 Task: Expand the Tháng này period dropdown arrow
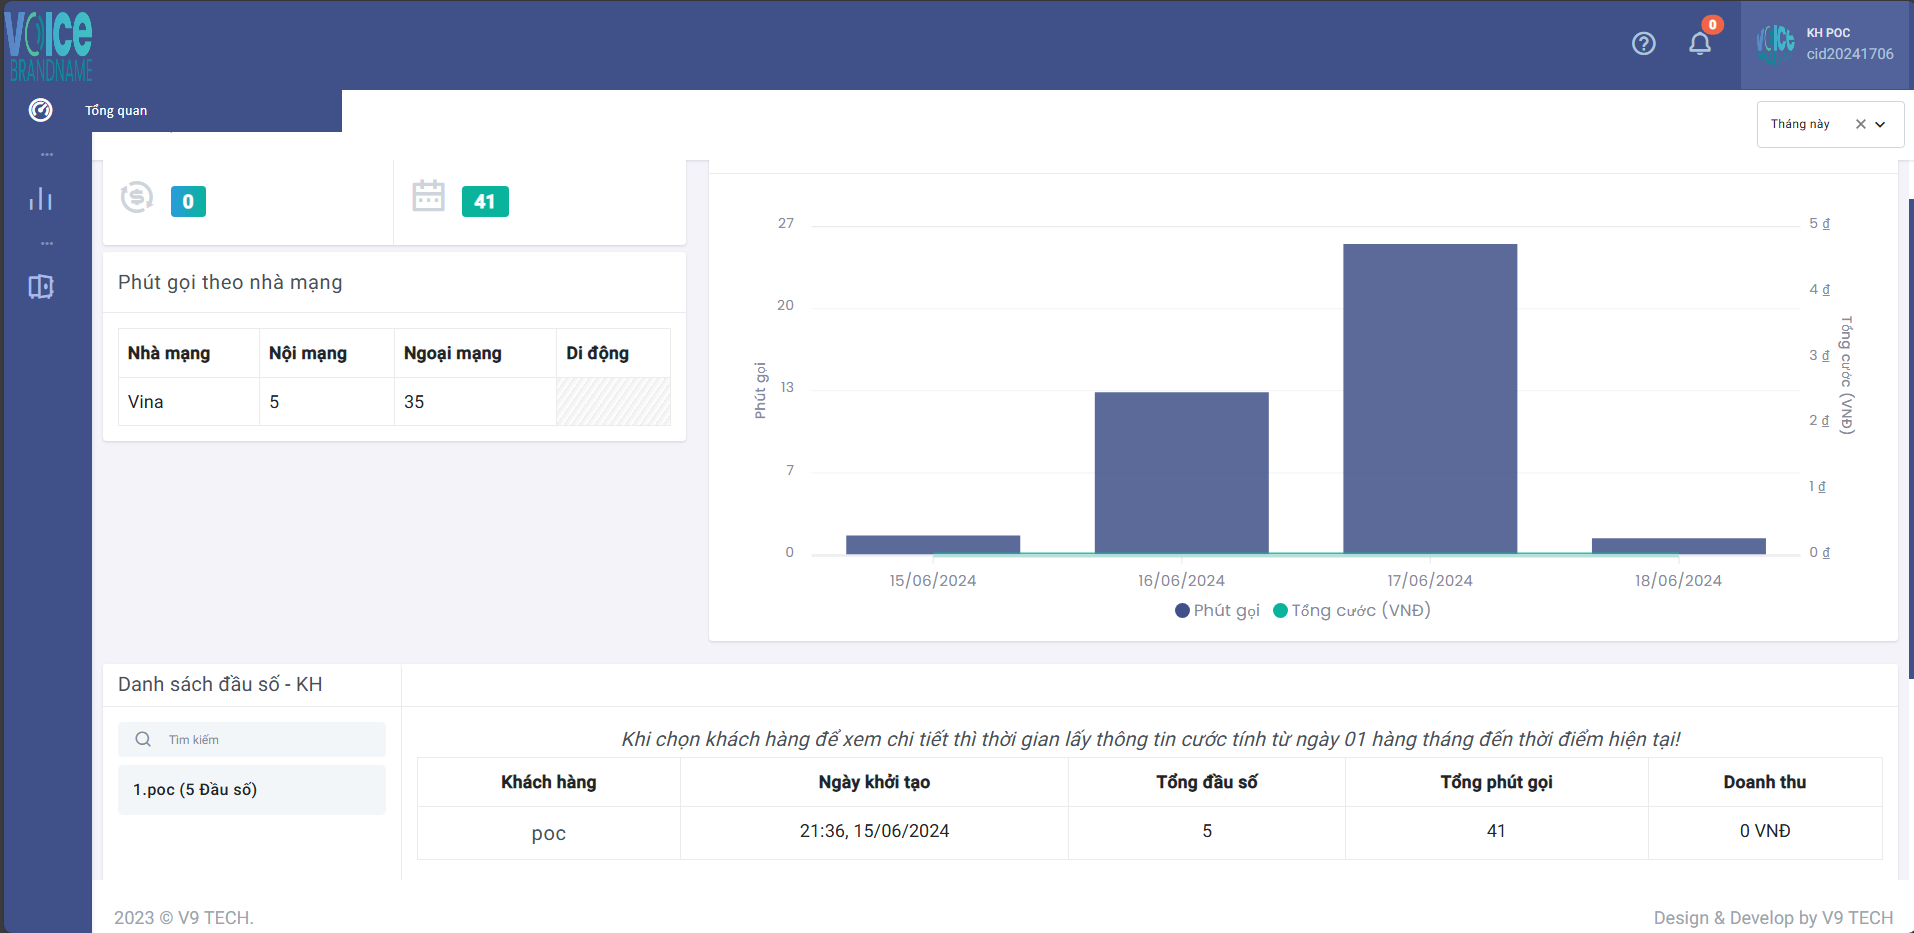[1880, 125]
